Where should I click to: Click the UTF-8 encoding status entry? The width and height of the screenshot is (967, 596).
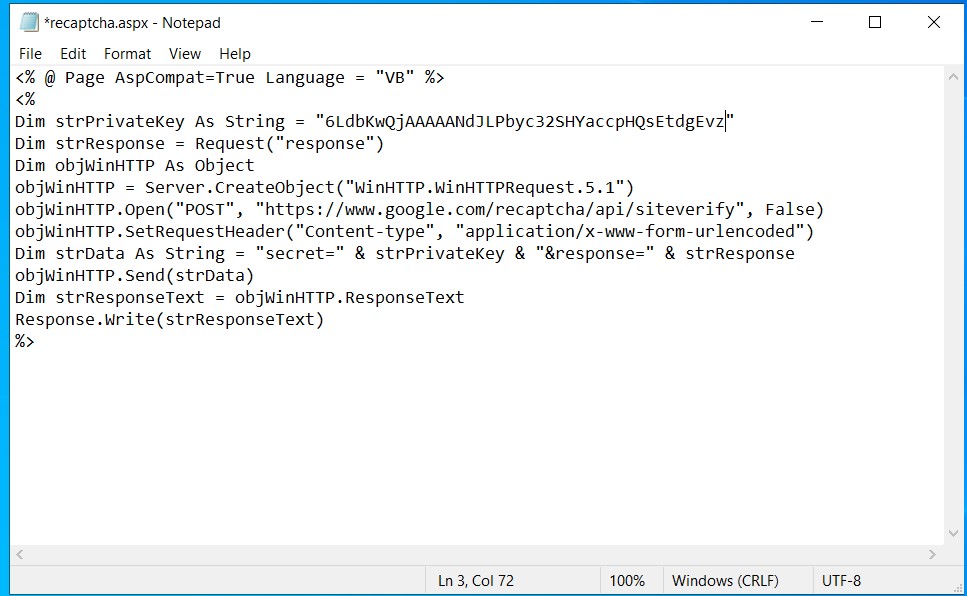(x=841, y=581)
